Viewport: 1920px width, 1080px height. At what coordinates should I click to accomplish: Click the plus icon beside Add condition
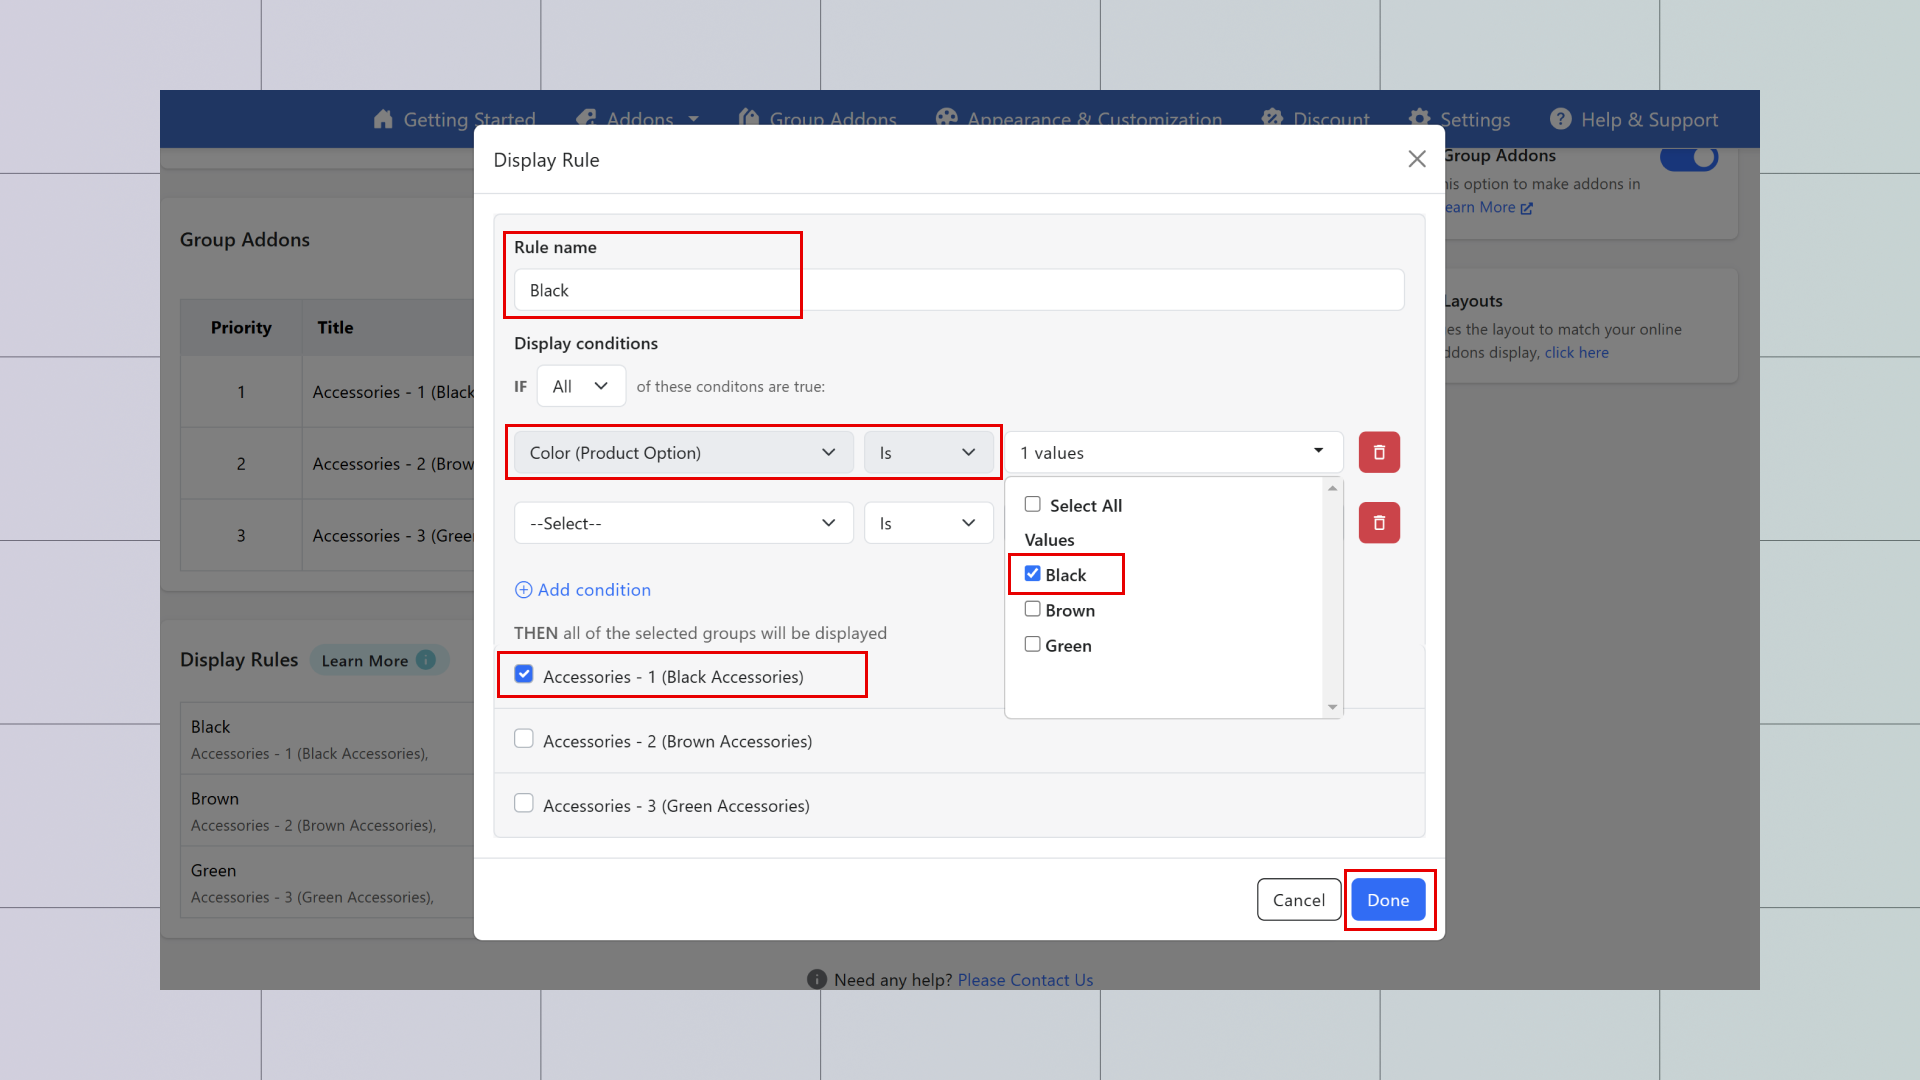tap(523, 590)
